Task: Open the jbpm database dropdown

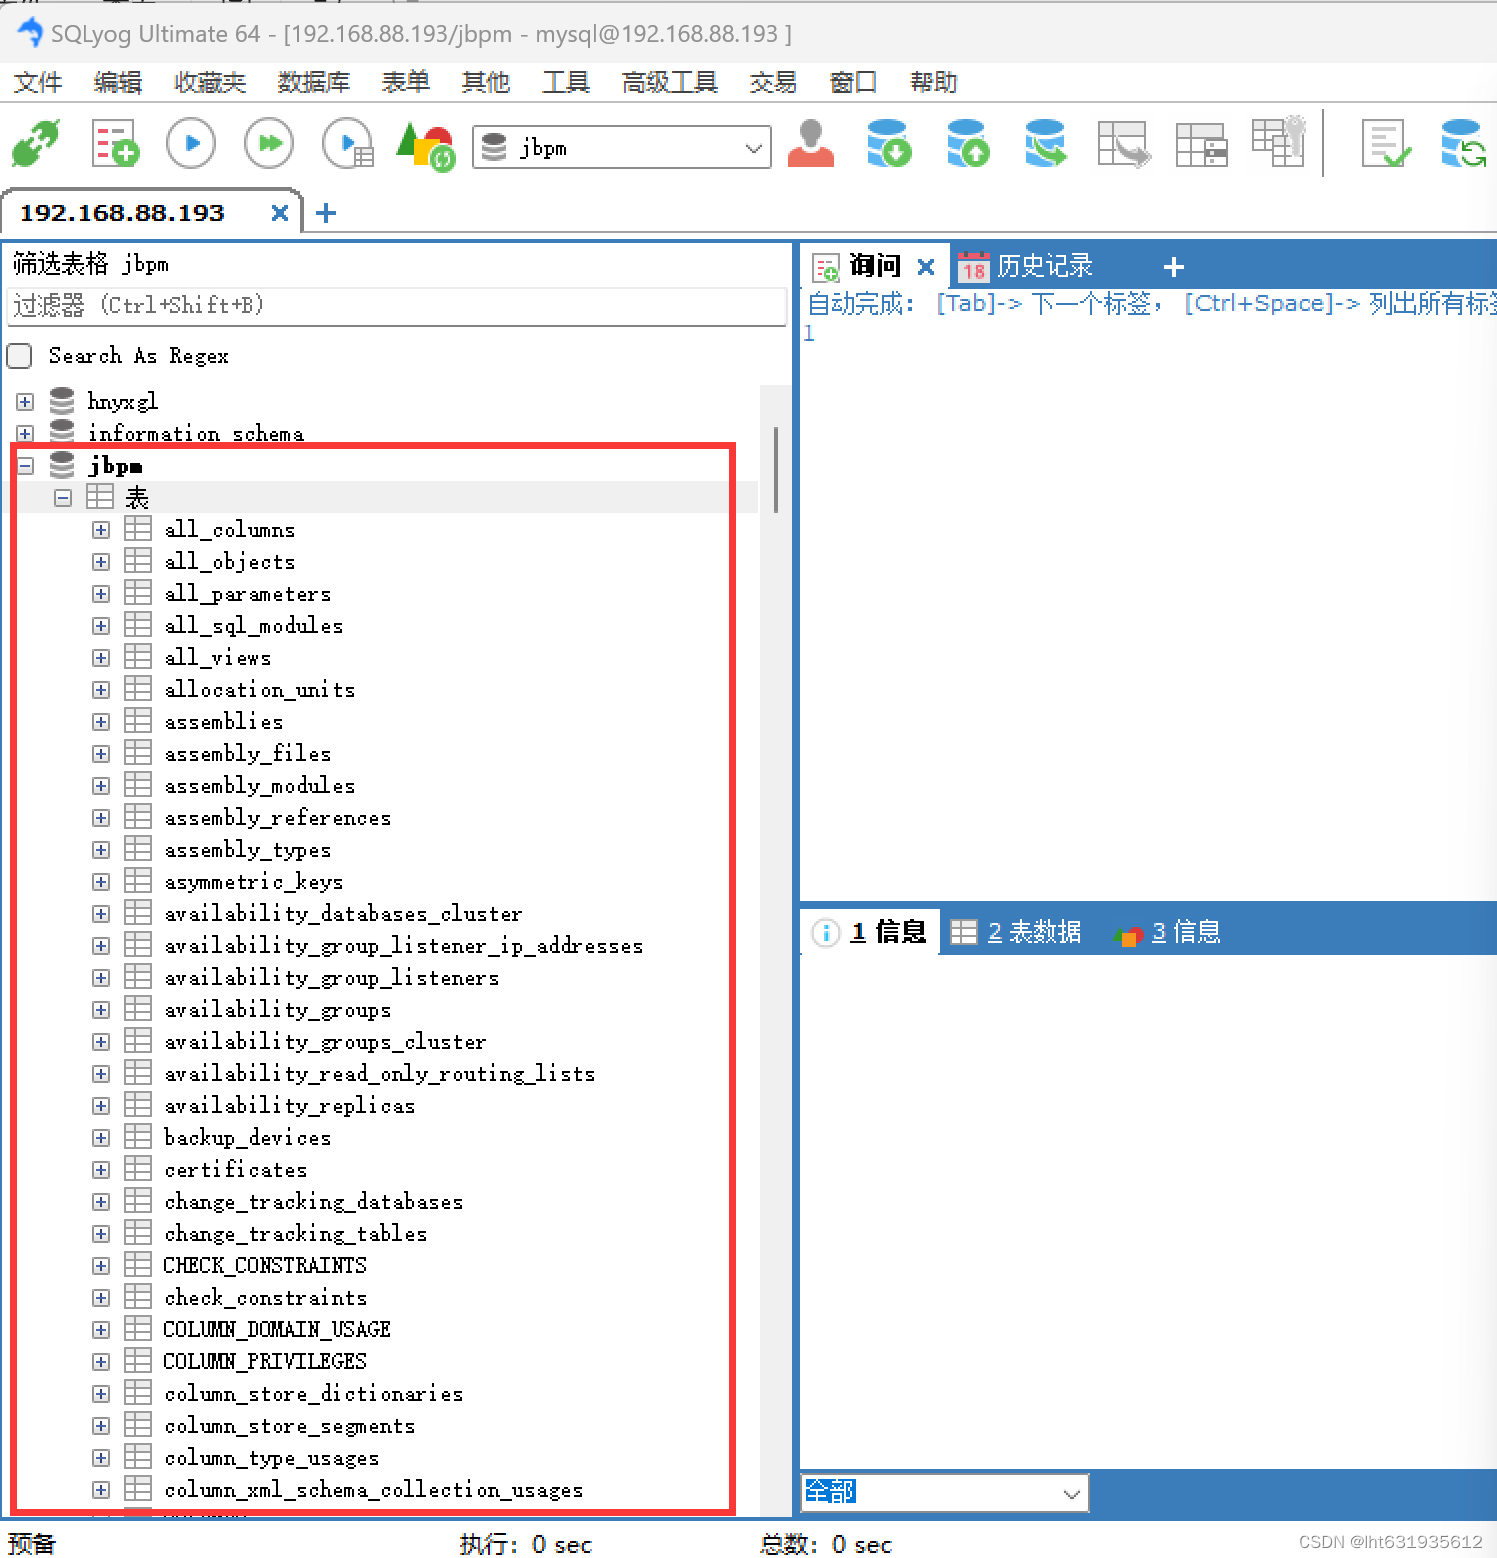Action: coord(753,147)
